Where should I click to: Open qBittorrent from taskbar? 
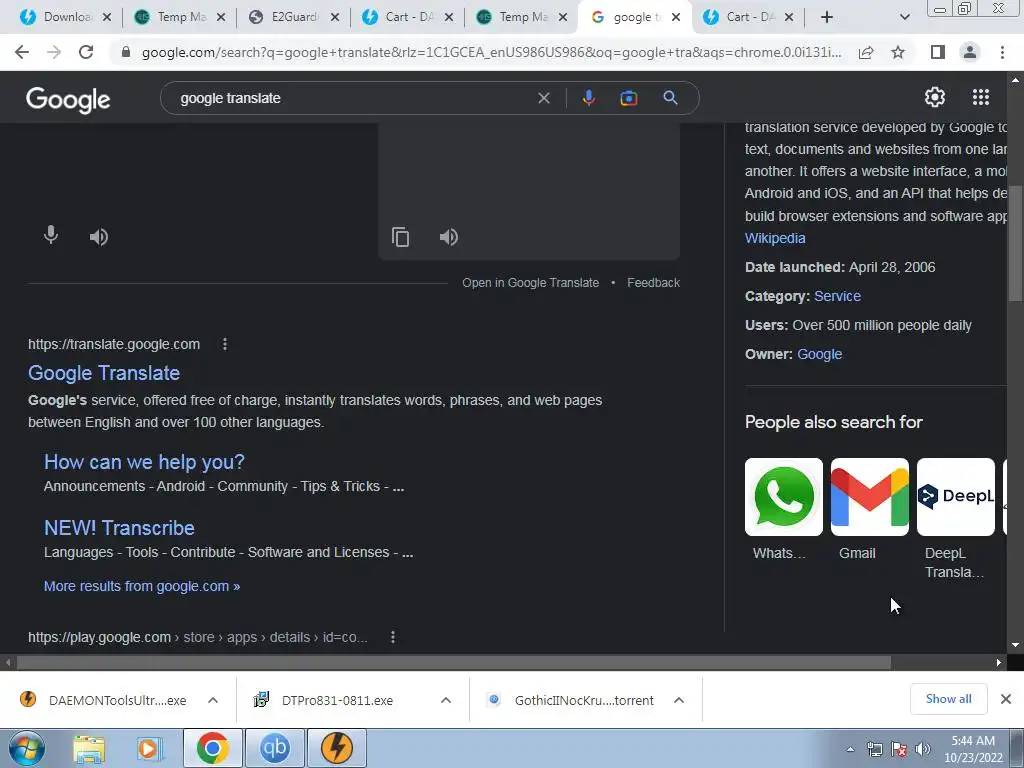coord(274,748)
